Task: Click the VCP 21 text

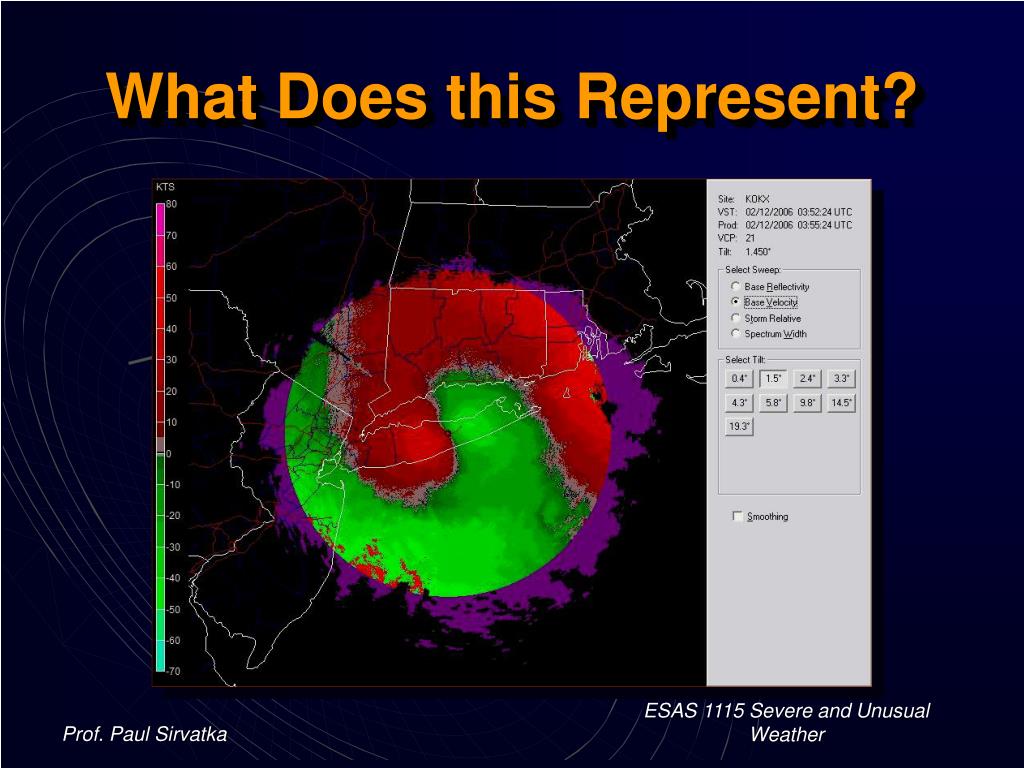Action: coord(736,238)
